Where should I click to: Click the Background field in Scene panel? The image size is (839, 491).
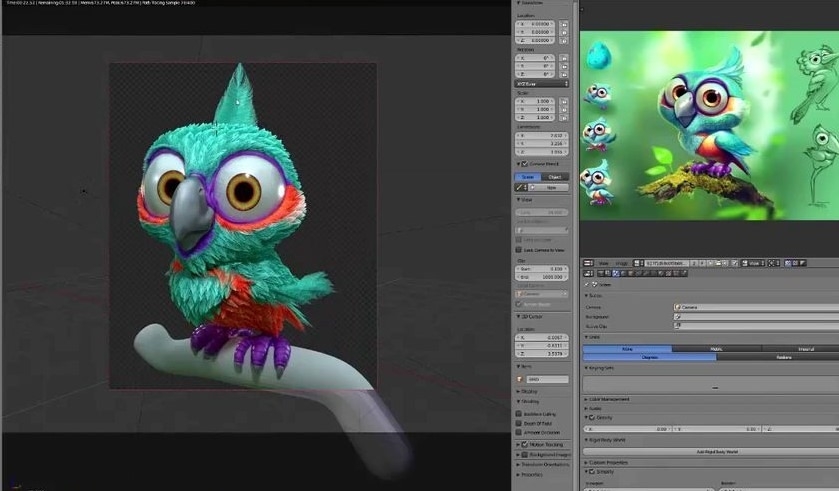point(756,317)
